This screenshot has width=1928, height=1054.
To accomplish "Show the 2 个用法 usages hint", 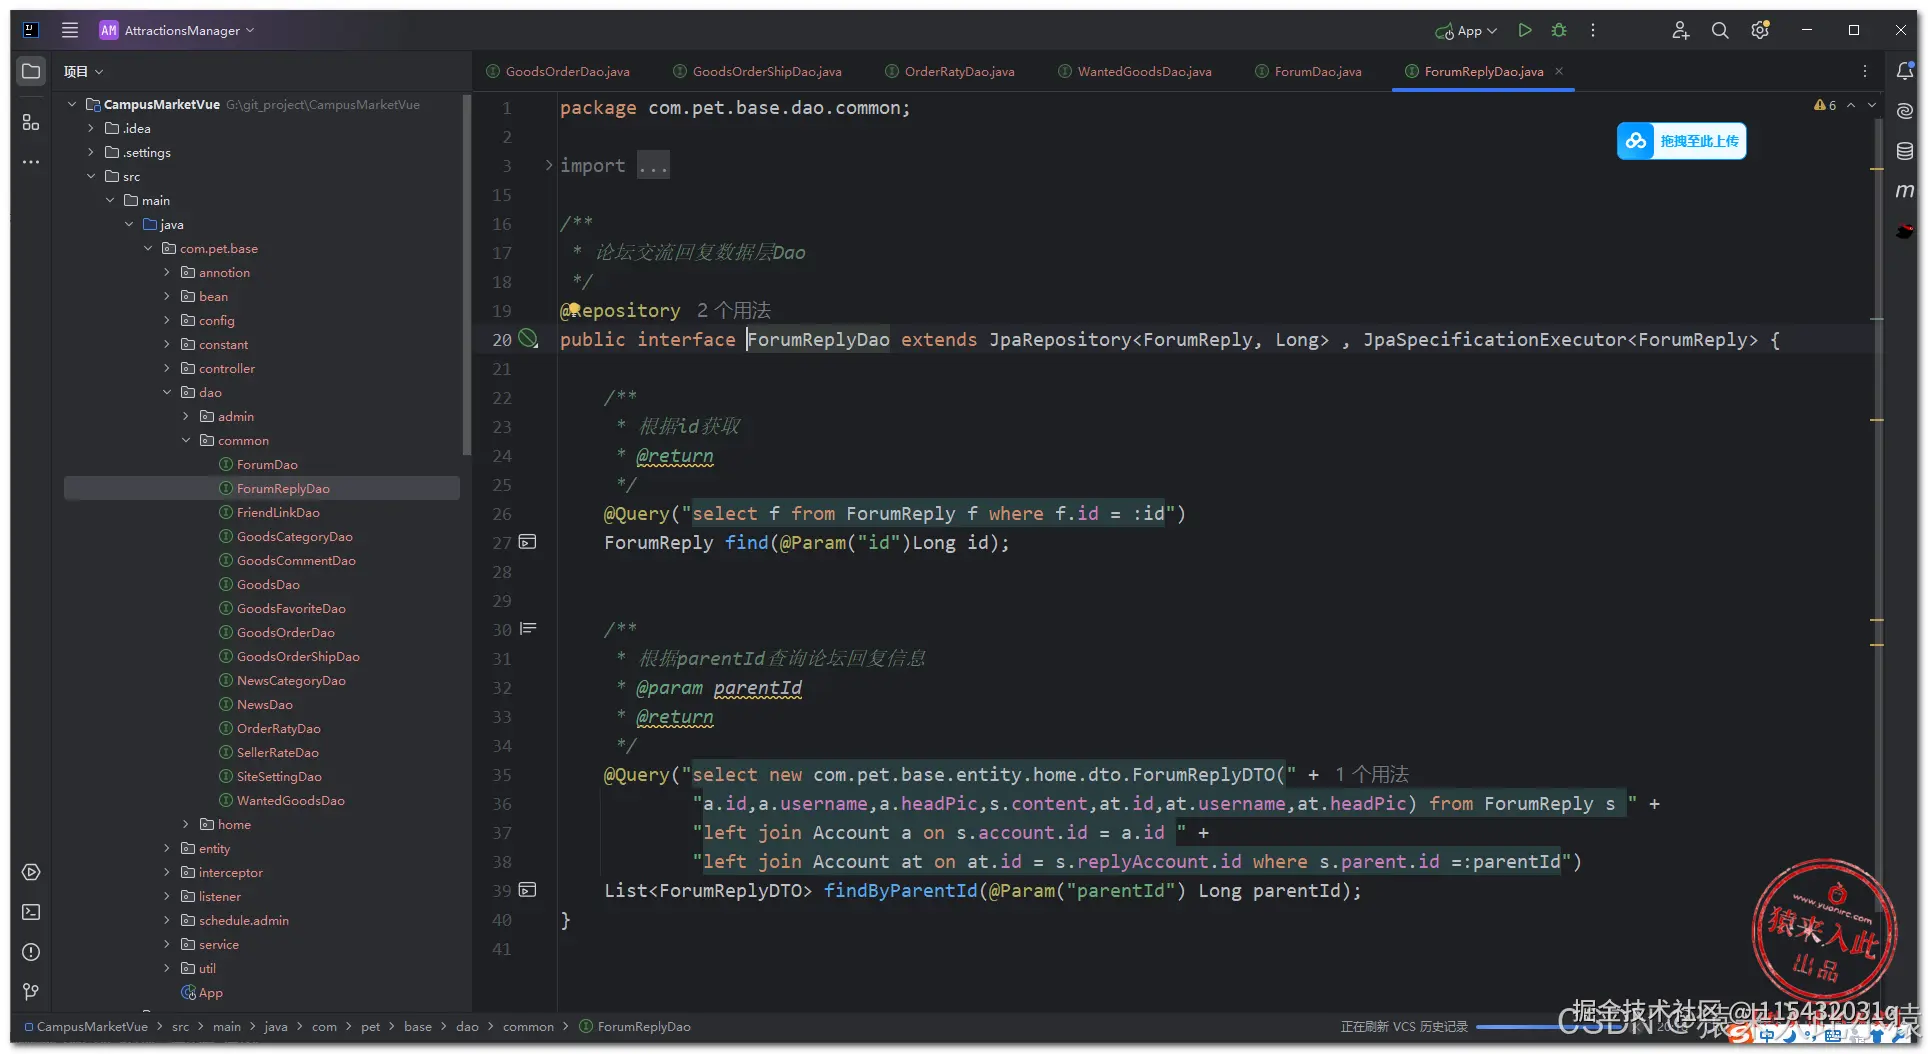I will pyautogui.click(x=734, y=310).
